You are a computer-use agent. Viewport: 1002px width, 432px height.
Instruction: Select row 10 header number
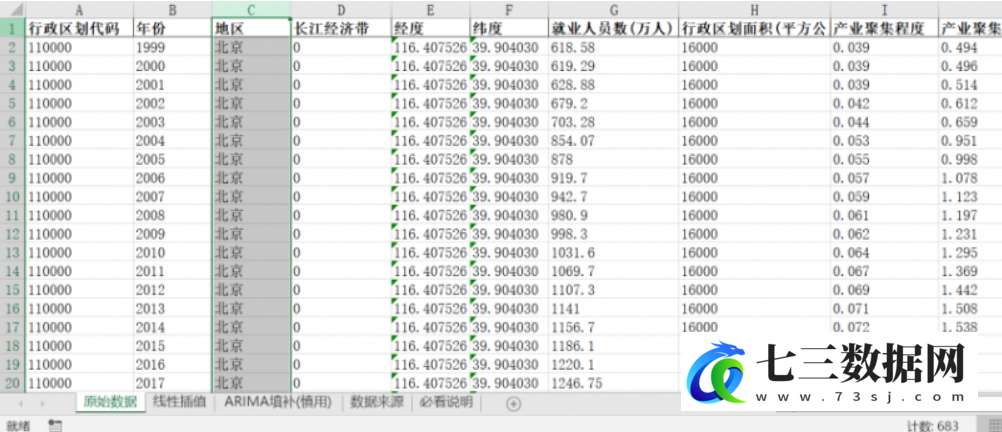[12, 196]
